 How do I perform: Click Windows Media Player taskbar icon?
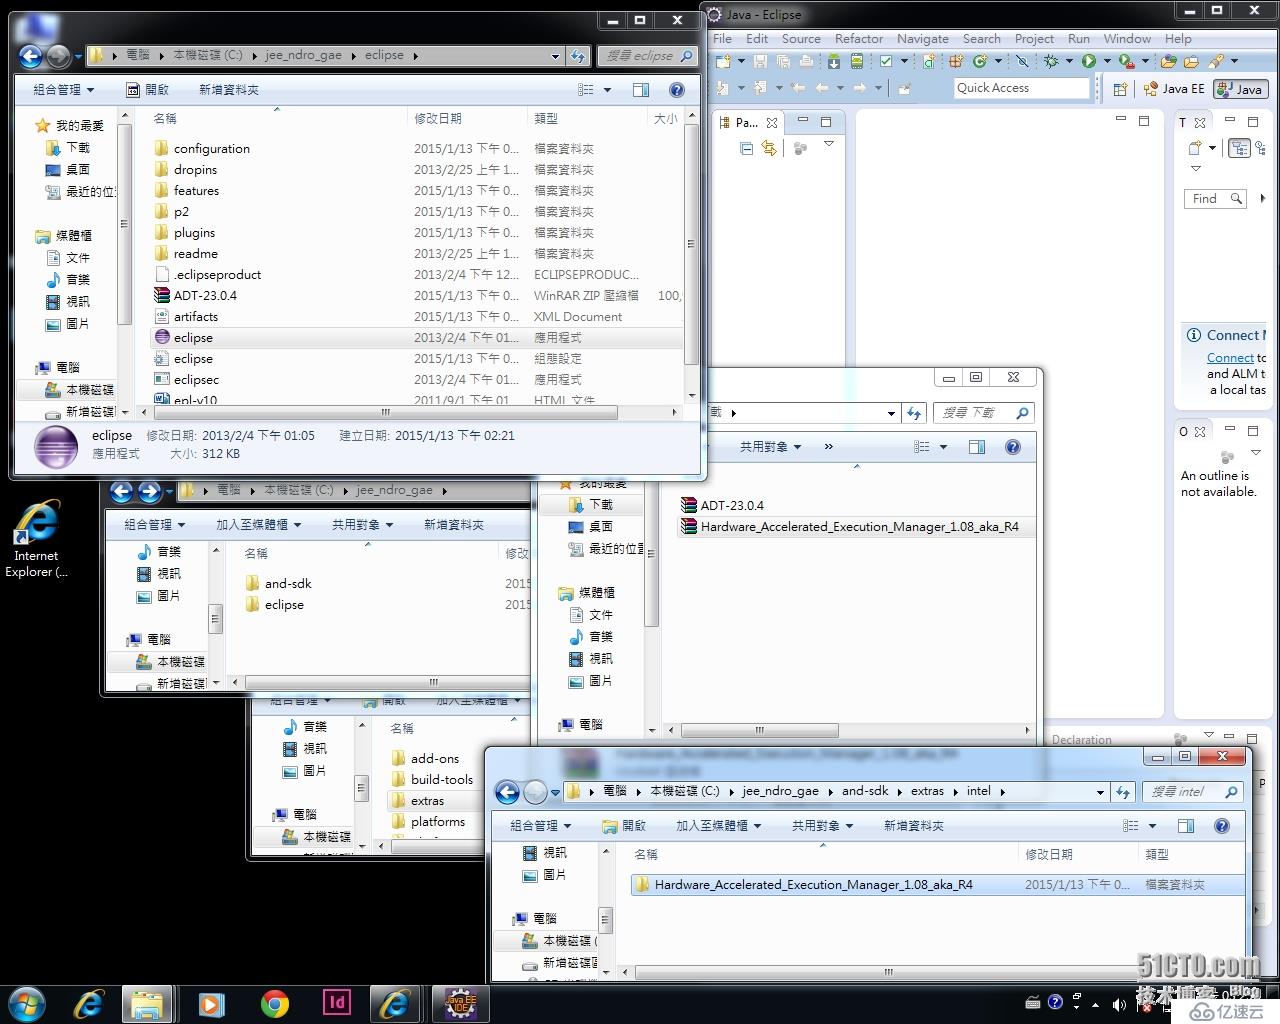(x=211, y=1003)
